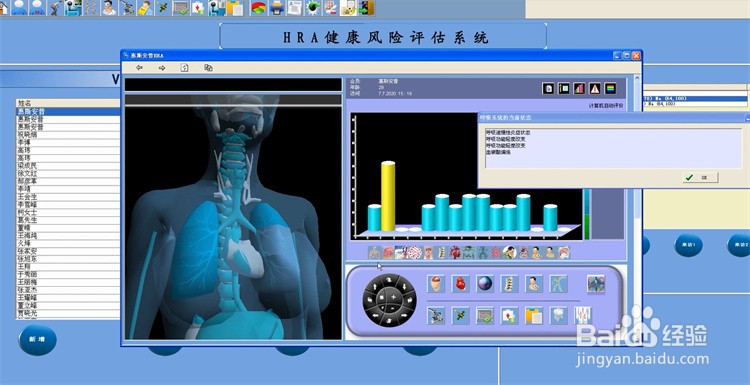Select patient 王丽梅 in name list
This screenshot has width=750, height=385.
pyautogui.click(x=67, y=282)
